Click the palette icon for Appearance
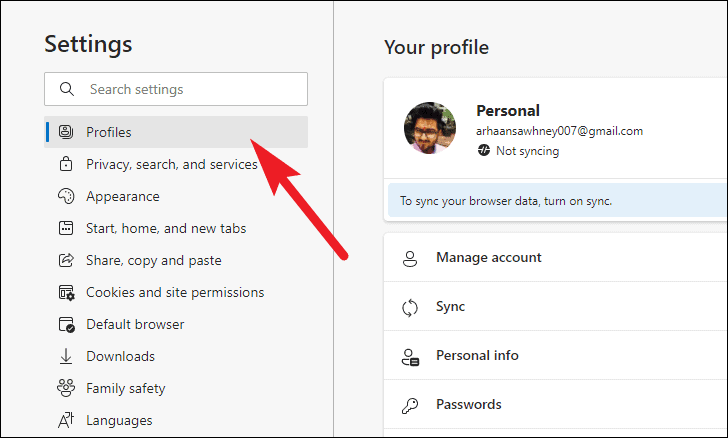Screen dimensions: 728x438 66,196
